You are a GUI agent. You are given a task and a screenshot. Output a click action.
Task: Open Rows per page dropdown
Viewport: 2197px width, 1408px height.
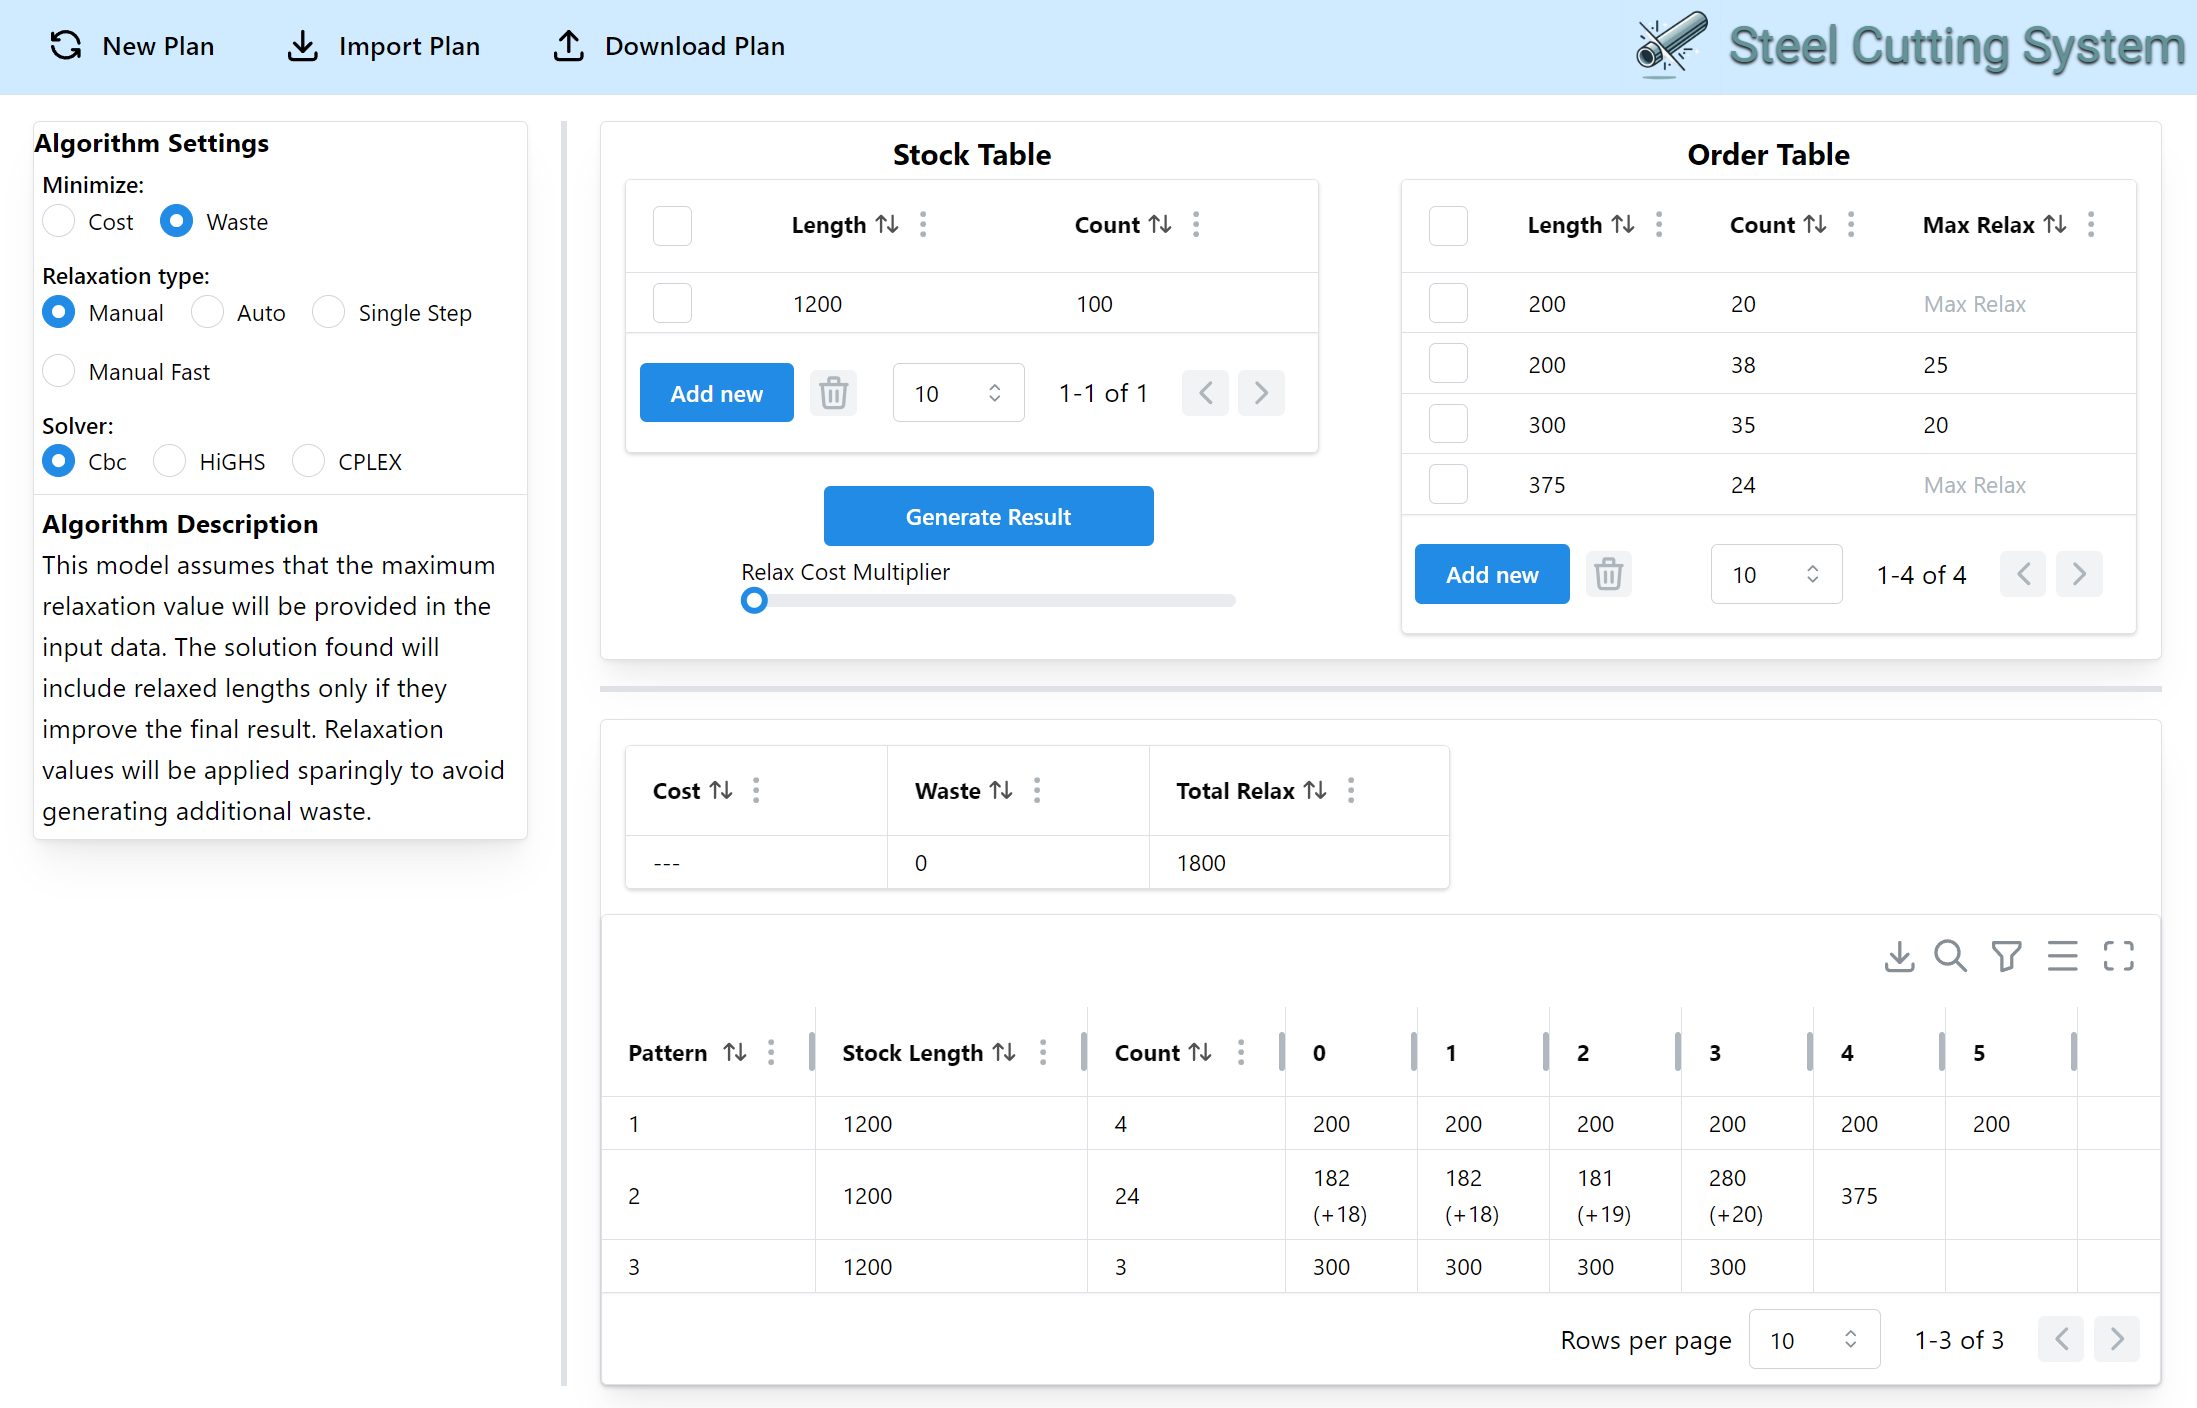coord(1813,1339)
